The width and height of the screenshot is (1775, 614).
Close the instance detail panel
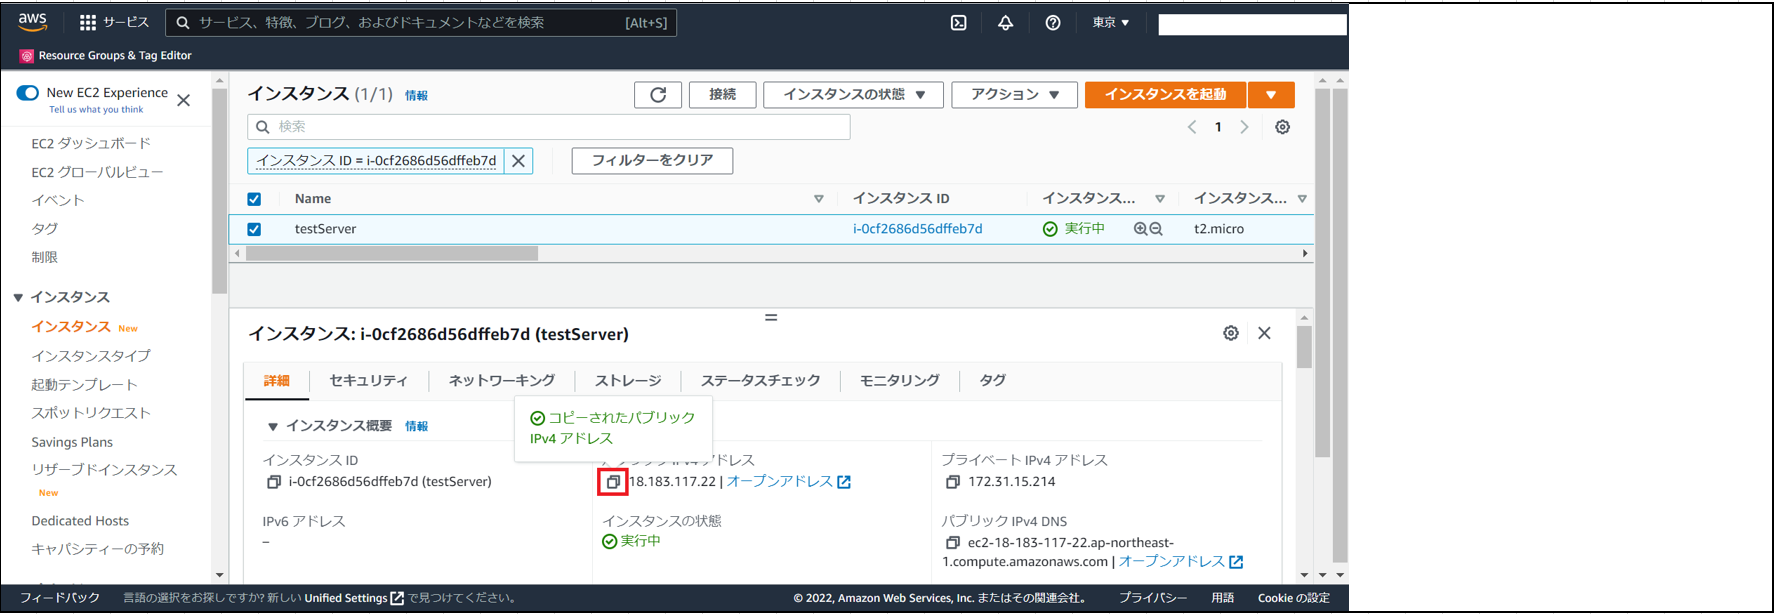click(1264, 333)
